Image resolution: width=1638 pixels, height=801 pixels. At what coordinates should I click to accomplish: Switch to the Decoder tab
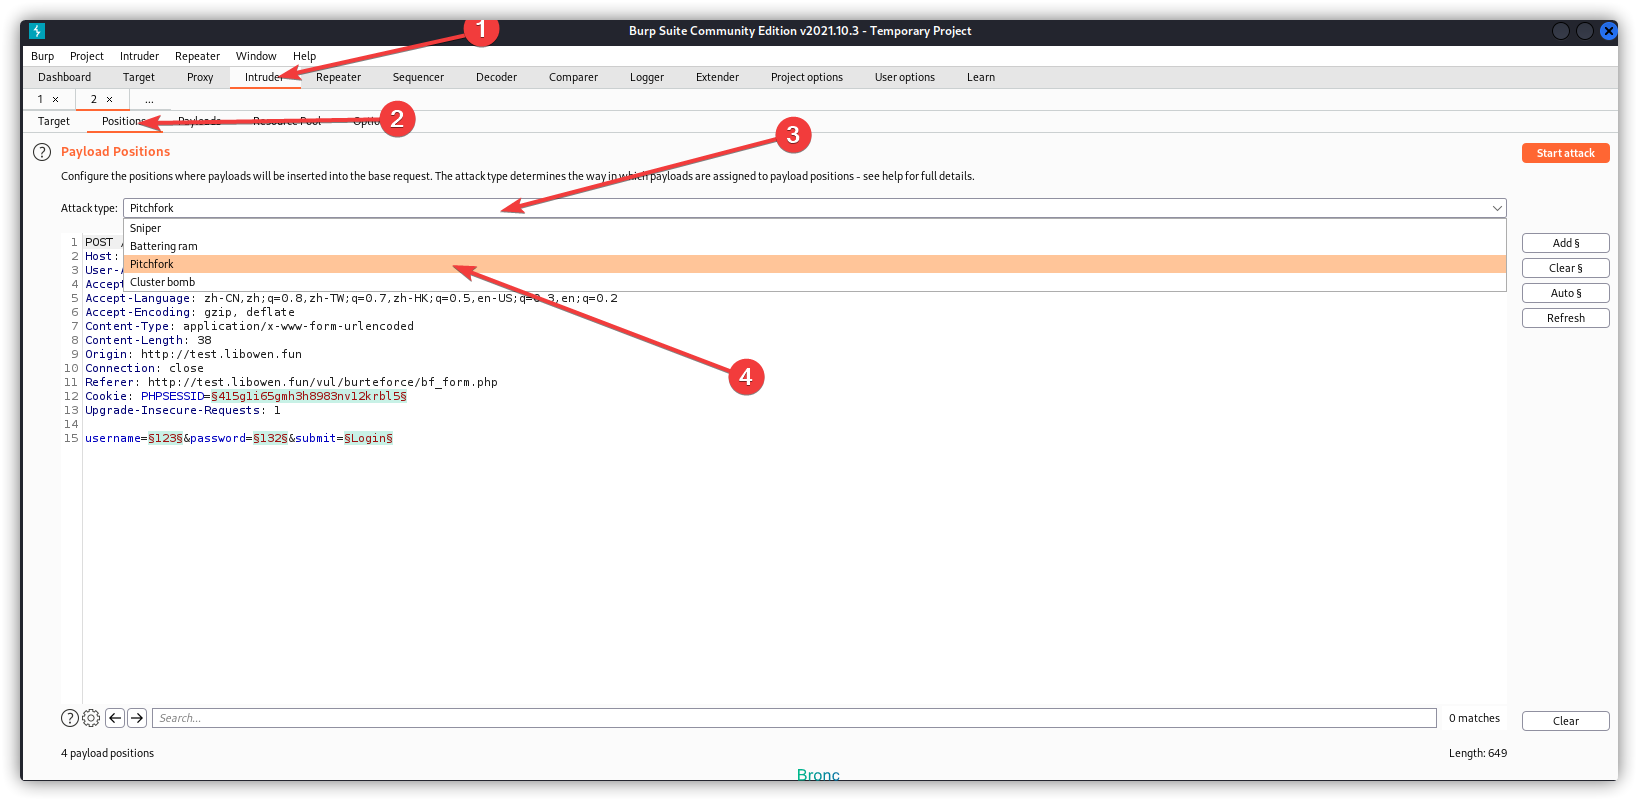click(x=496, y=77)
